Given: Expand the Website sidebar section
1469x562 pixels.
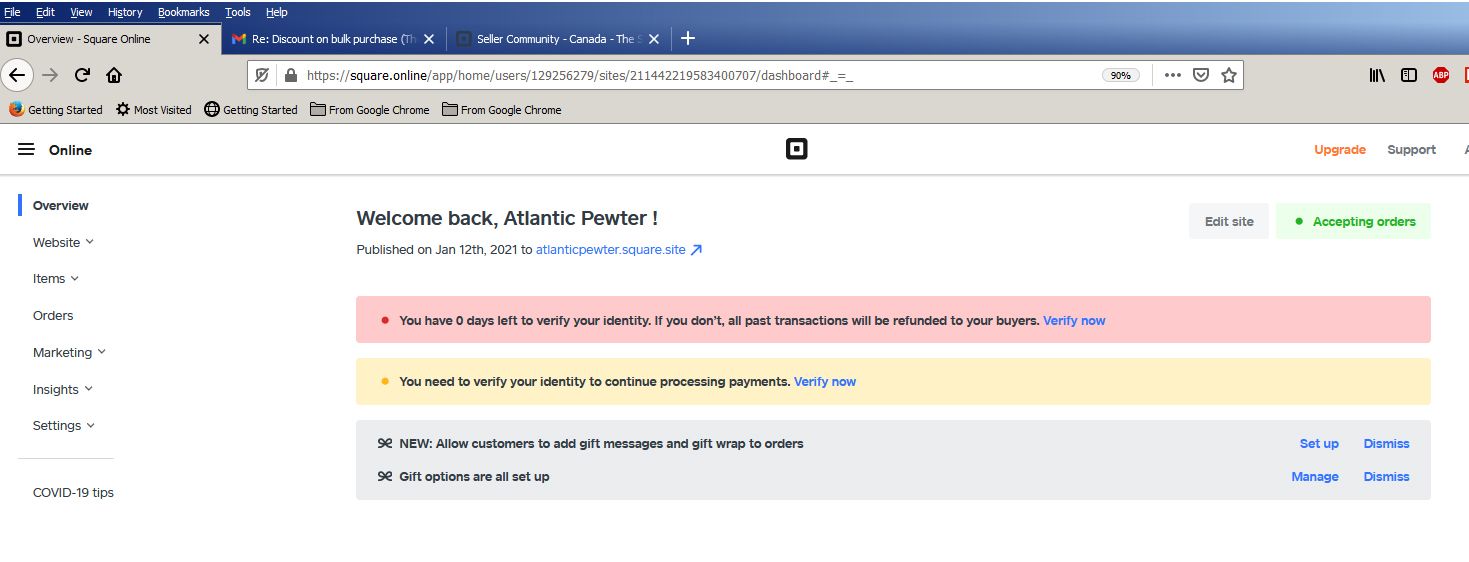Looking at the screenshot, I should tap(63, 242).
